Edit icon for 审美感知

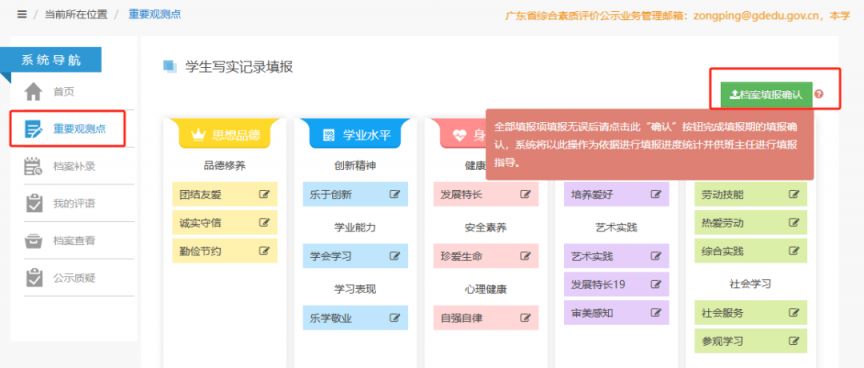click(656, 312)
